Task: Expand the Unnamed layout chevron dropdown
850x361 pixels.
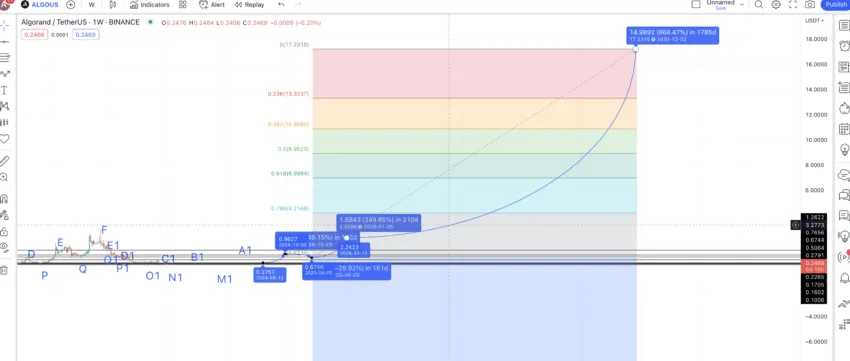Action: 742,4
